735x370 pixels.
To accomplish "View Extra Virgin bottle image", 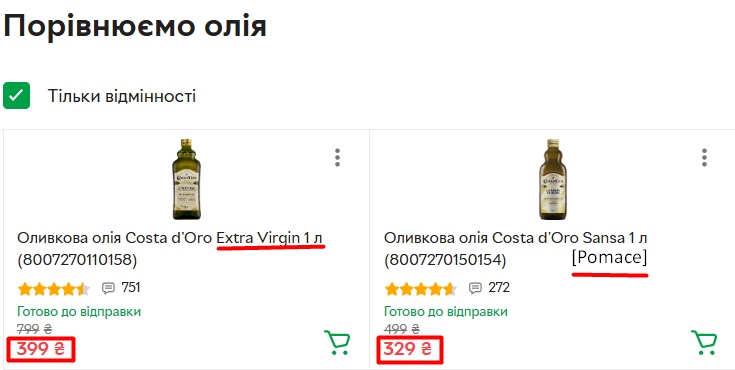I will pyautogui.click(x=187, y=179).
